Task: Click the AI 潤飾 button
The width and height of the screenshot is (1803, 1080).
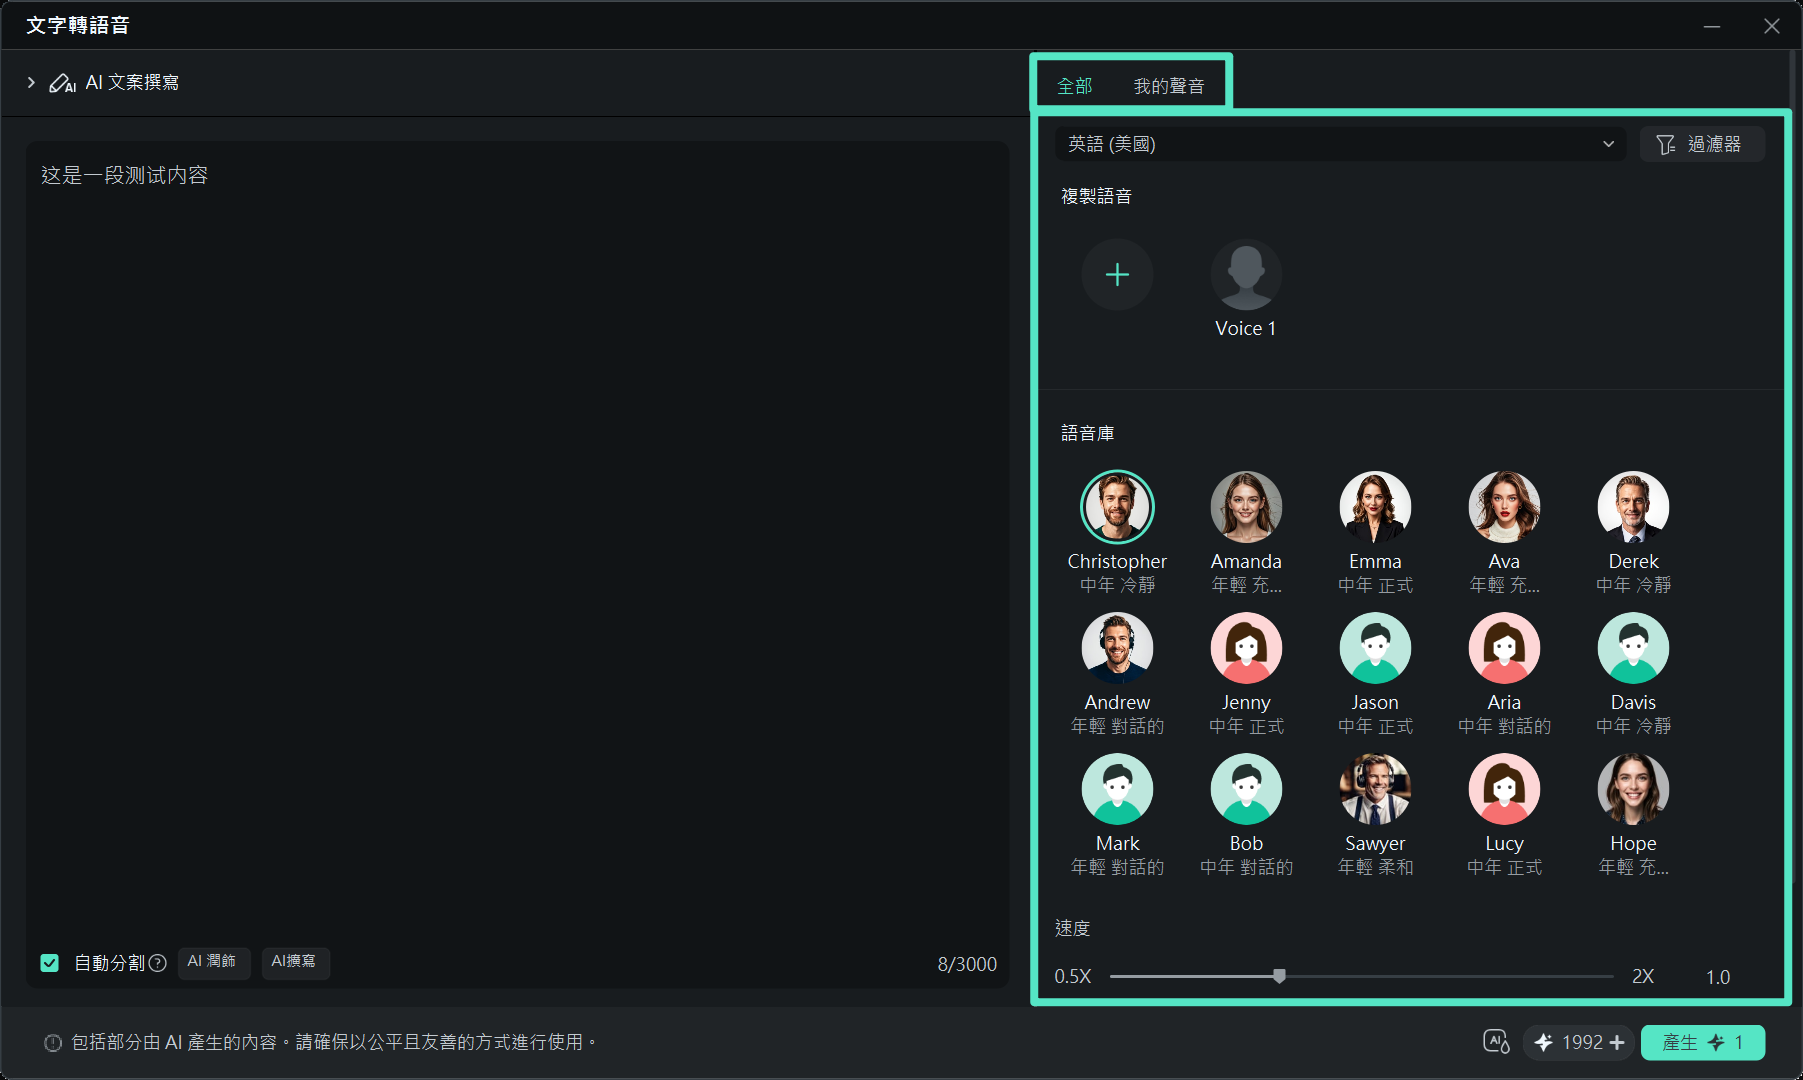Action: 213,962
